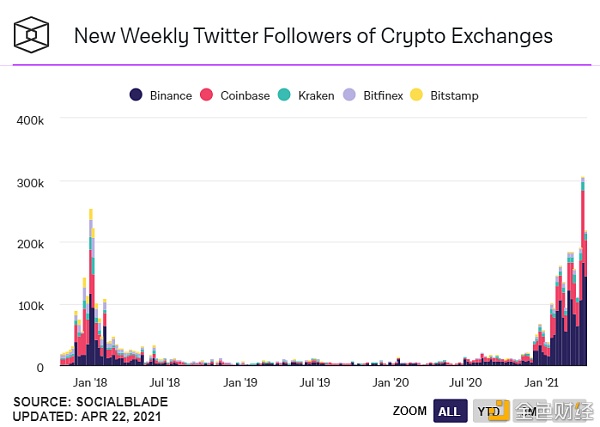Toggle Coinbase series via red dot
600x427 pixels.
point(206,95)
